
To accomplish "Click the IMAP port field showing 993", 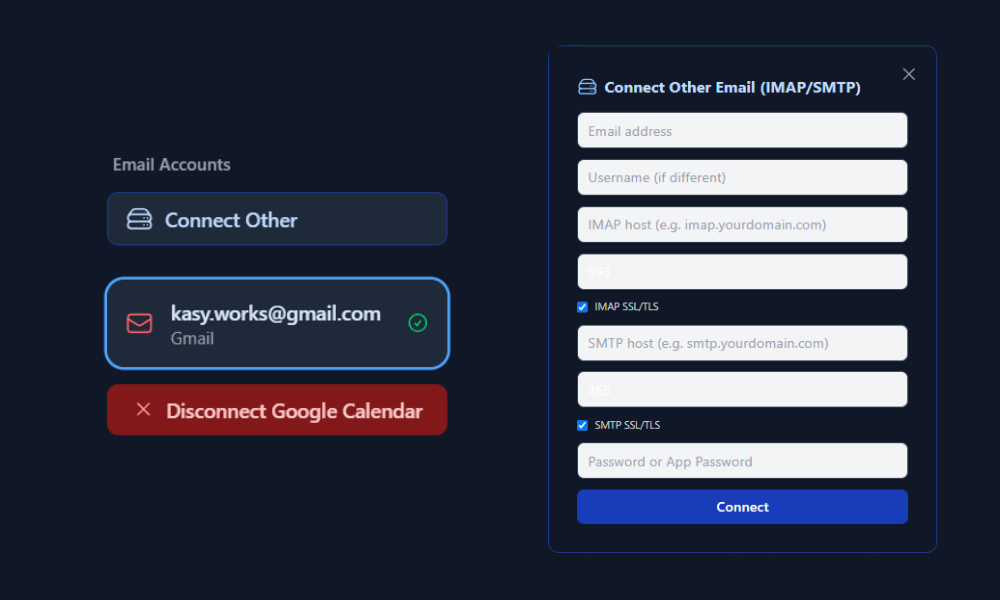I will pos(742,272).
